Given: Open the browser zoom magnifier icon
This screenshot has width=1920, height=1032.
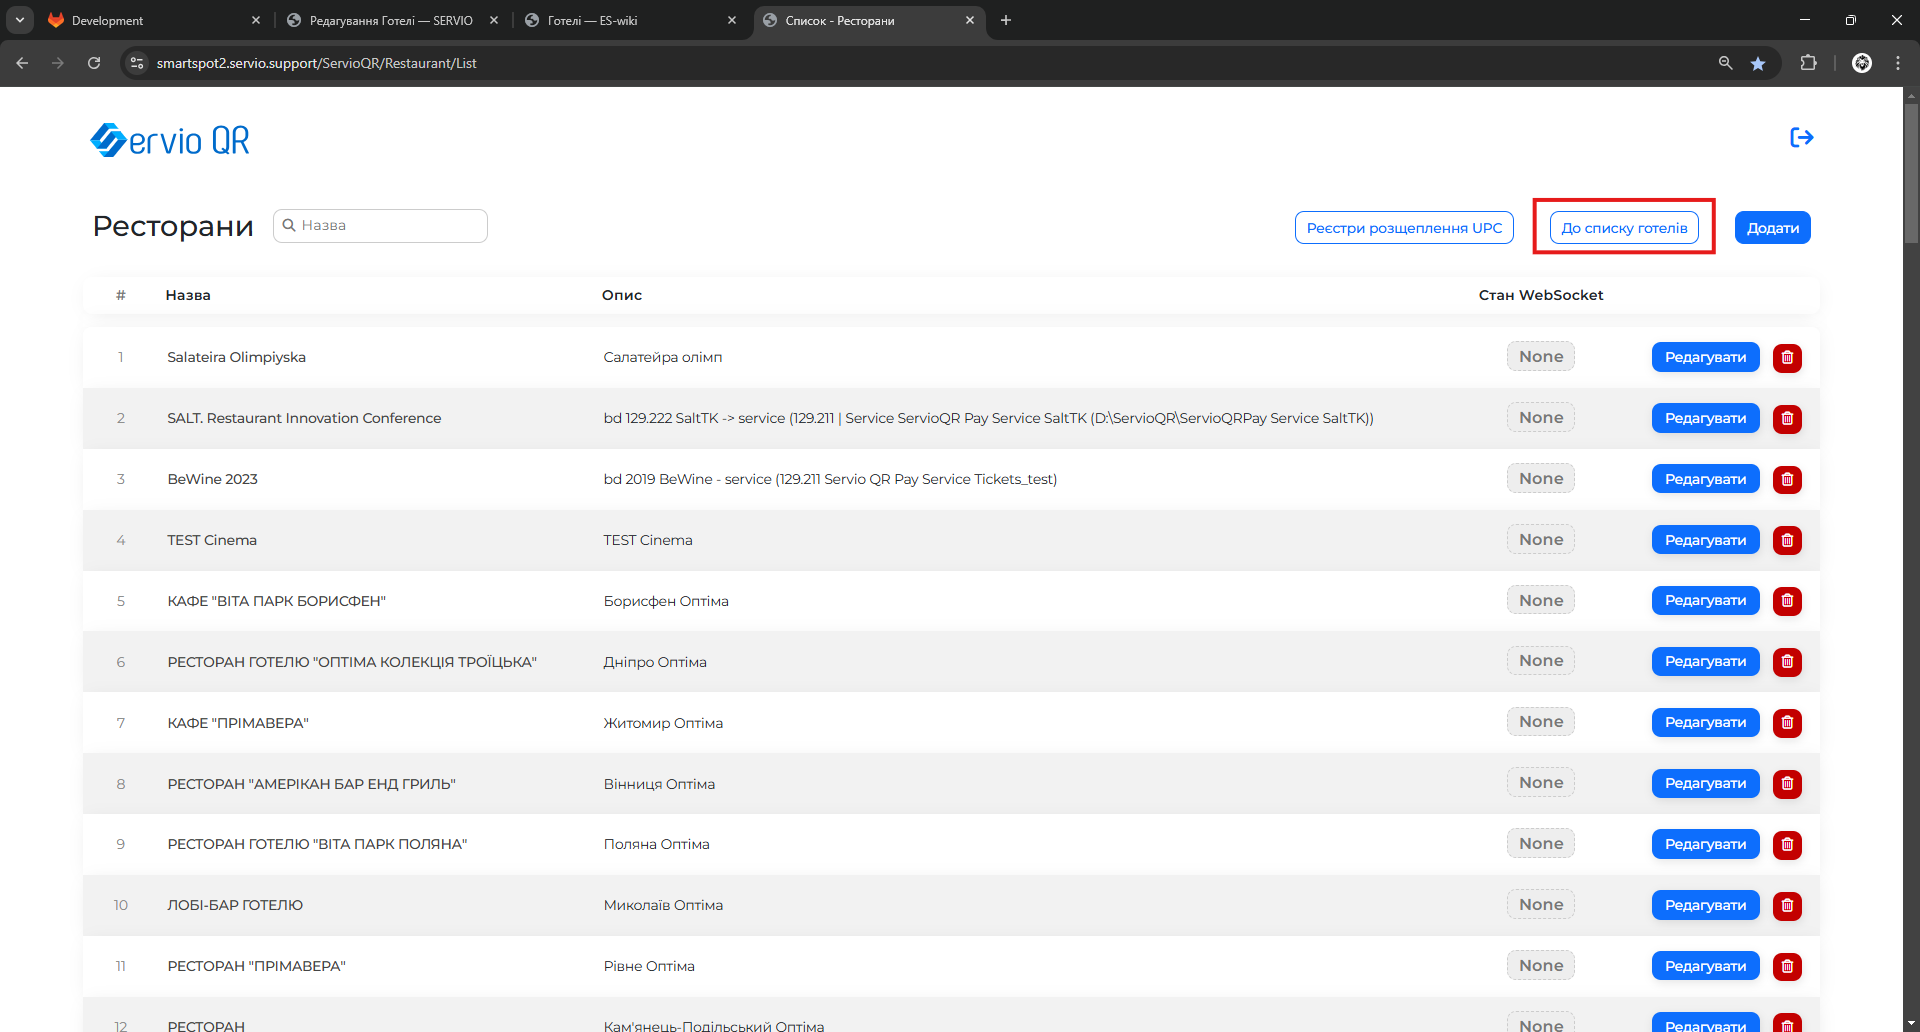Looking at the screenshot, I should (1725, 63).
